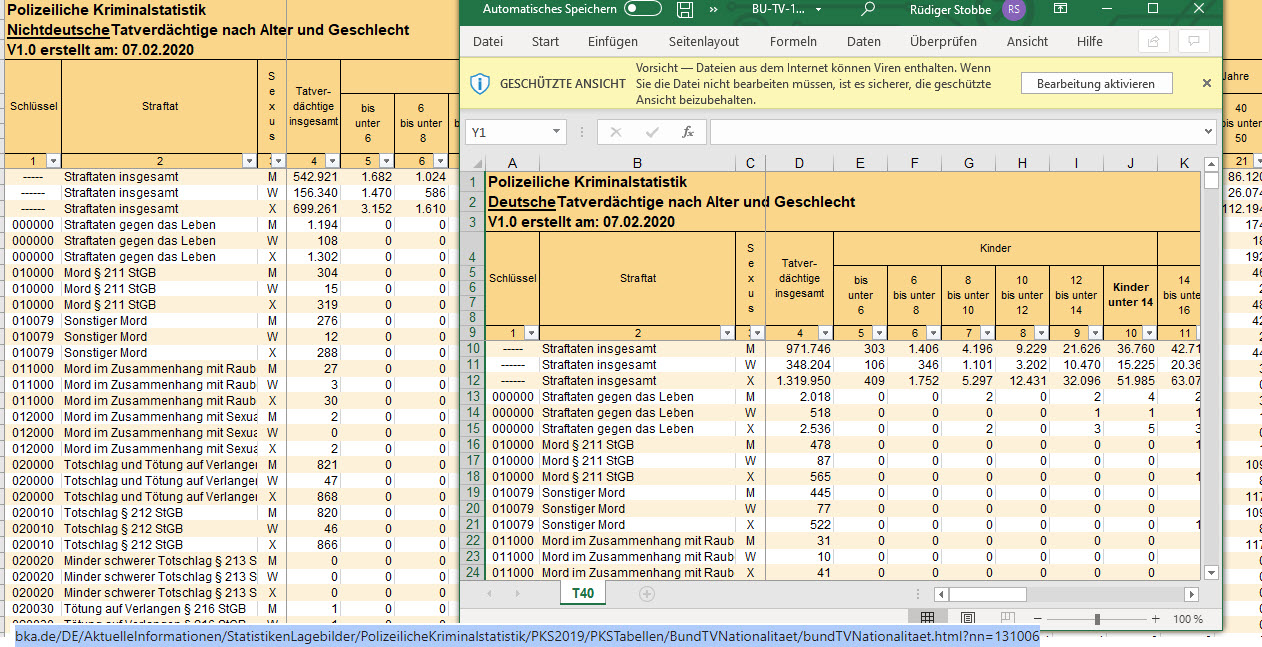
Task: Select the T40 sheet tab
Action: (x=582, y=594)
